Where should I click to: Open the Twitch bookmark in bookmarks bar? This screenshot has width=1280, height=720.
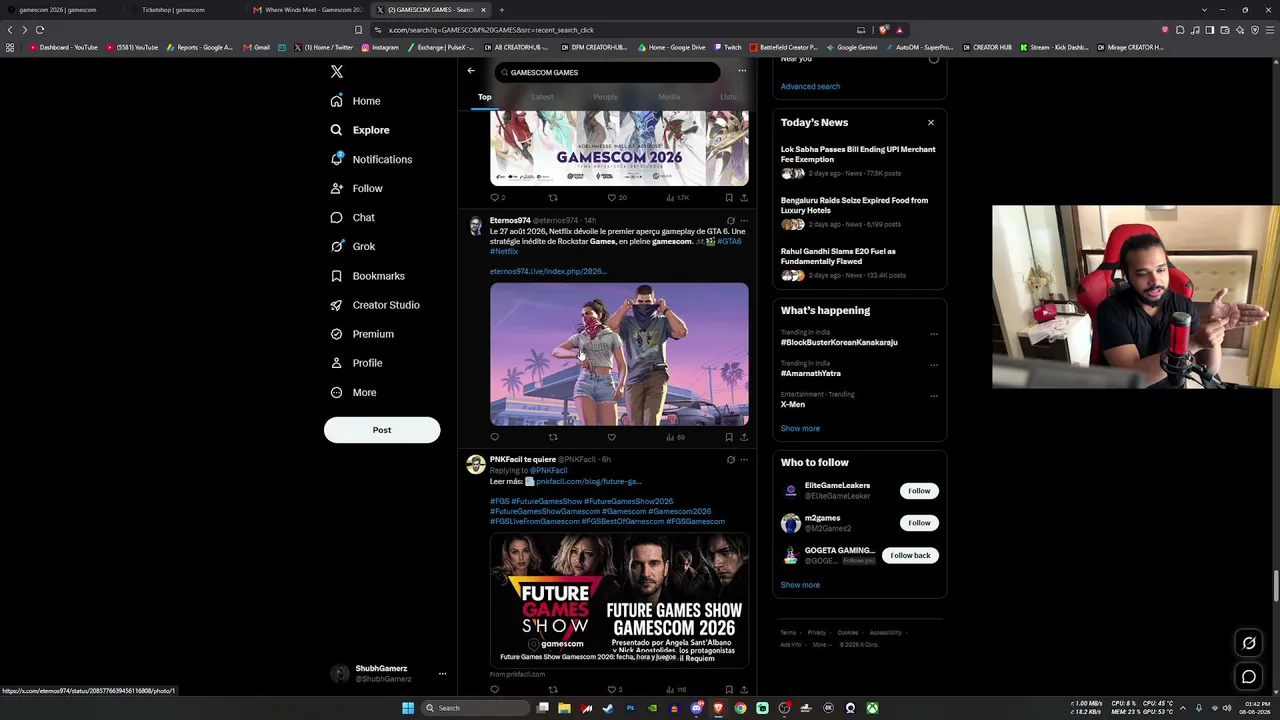[x=727, y=47]
